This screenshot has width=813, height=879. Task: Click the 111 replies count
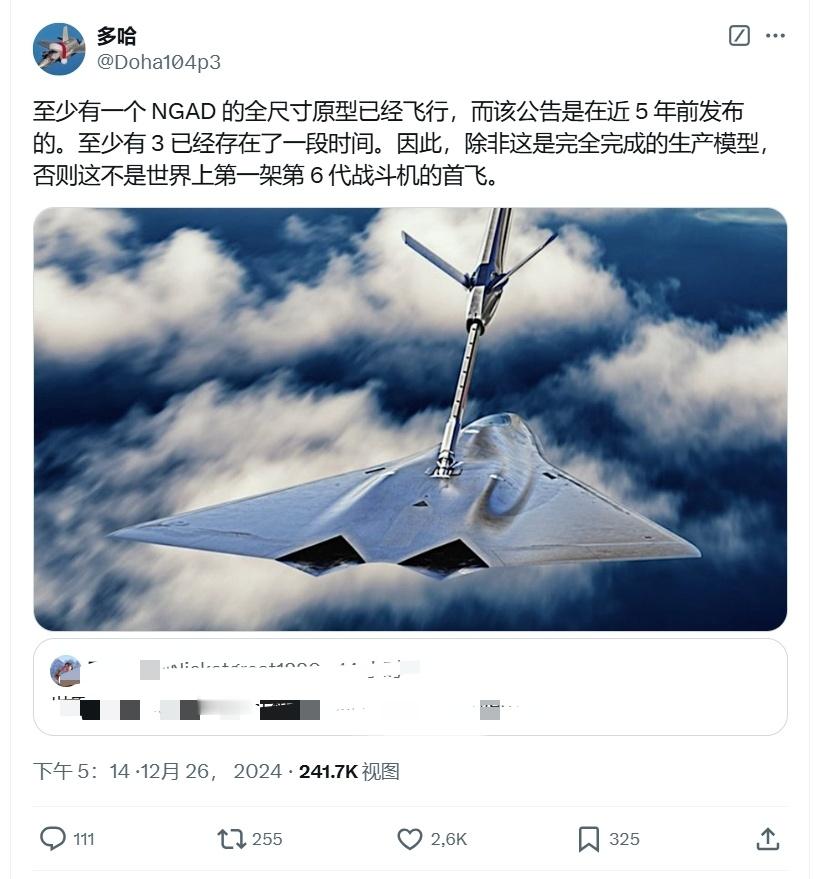click(x=84, y=839)
